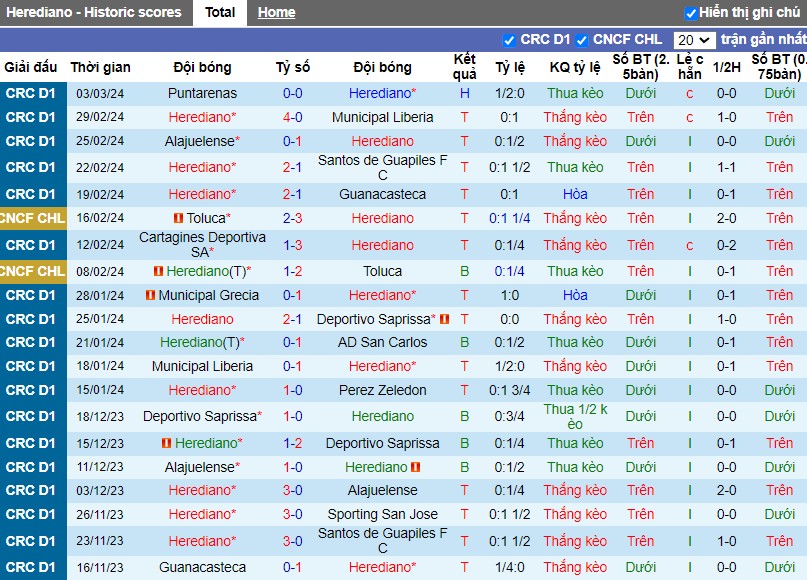The image size is (807, 580).
Task: Click Toluca away team on 08/02/24
Action: tap(382, 271)
